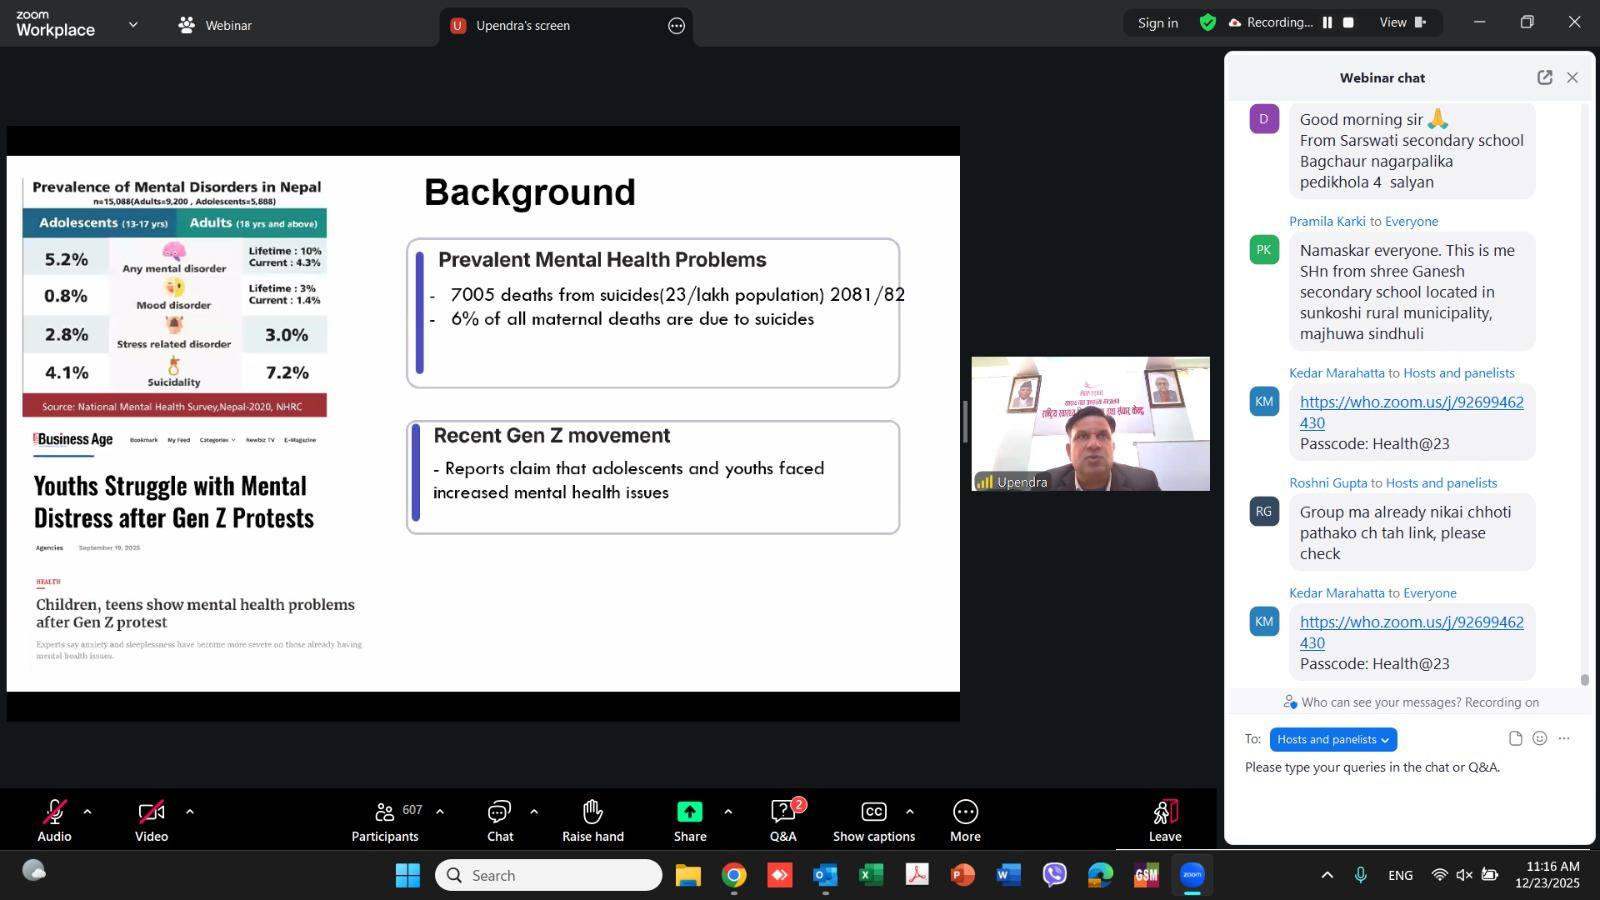Click the Sign in button
Screen dimensions: 1600x900
1157,23
